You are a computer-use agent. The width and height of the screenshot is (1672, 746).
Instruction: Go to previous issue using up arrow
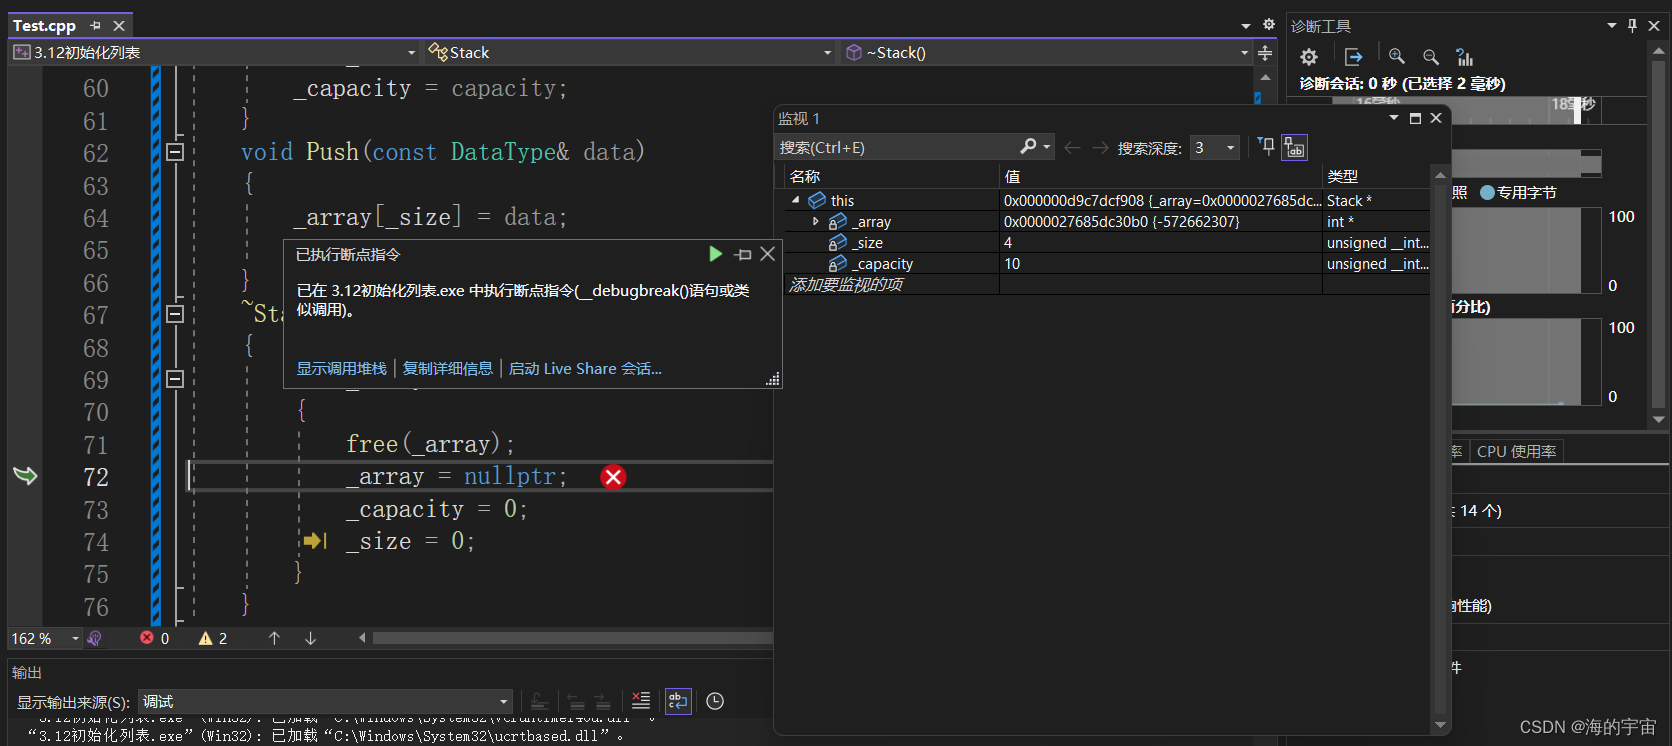(274, 638)
